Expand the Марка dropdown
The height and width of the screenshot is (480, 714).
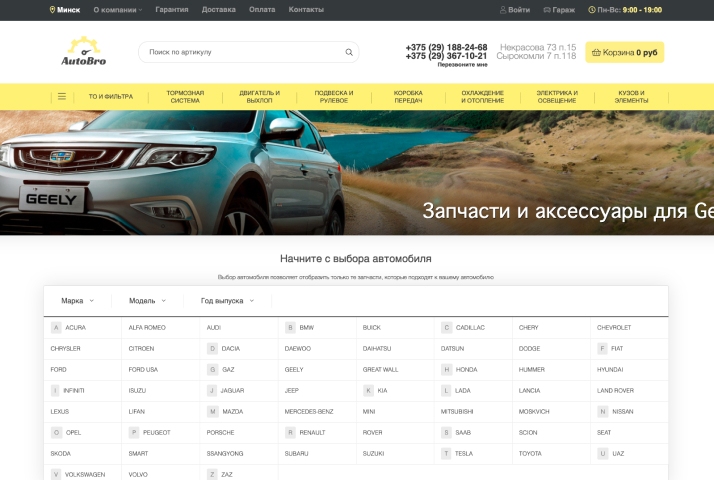click(77, 300)
